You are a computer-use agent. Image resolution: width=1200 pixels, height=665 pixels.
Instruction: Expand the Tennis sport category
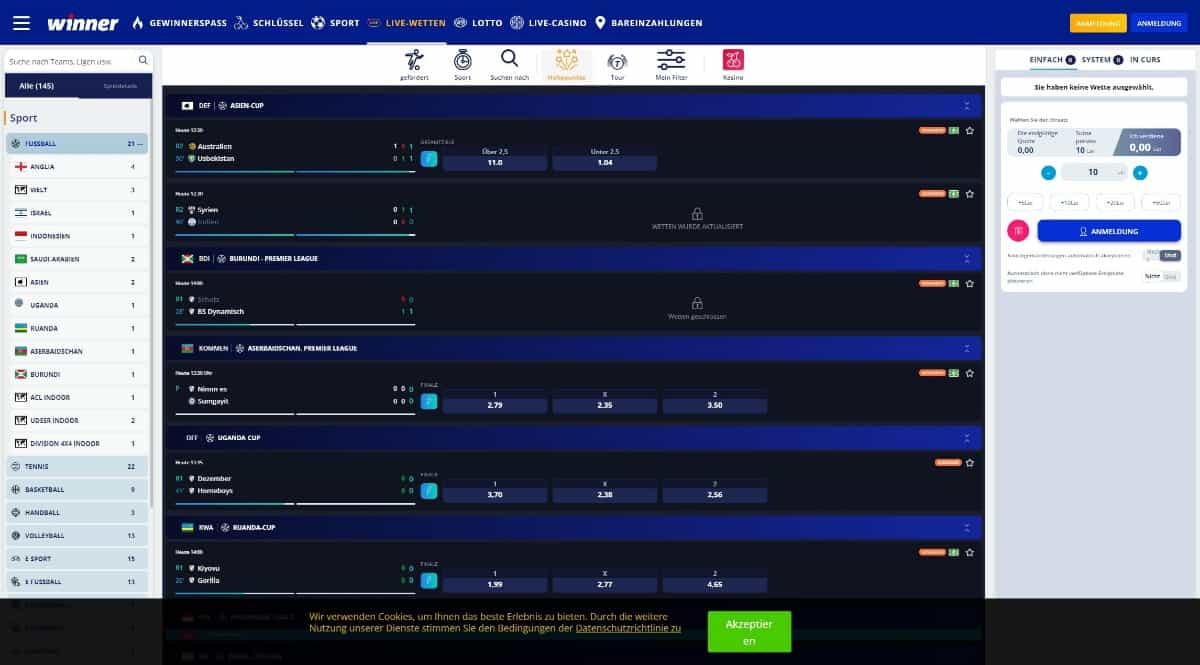click(x=77, y=466)
